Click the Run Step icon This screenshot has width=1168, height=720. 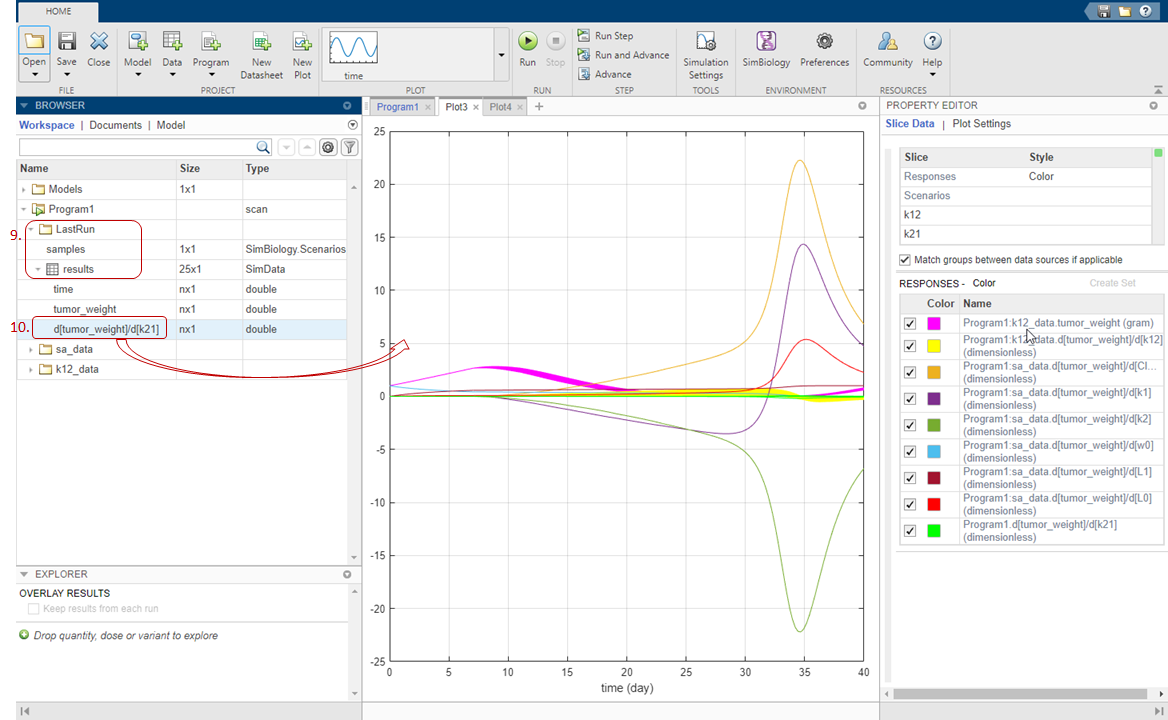[584, 36]
